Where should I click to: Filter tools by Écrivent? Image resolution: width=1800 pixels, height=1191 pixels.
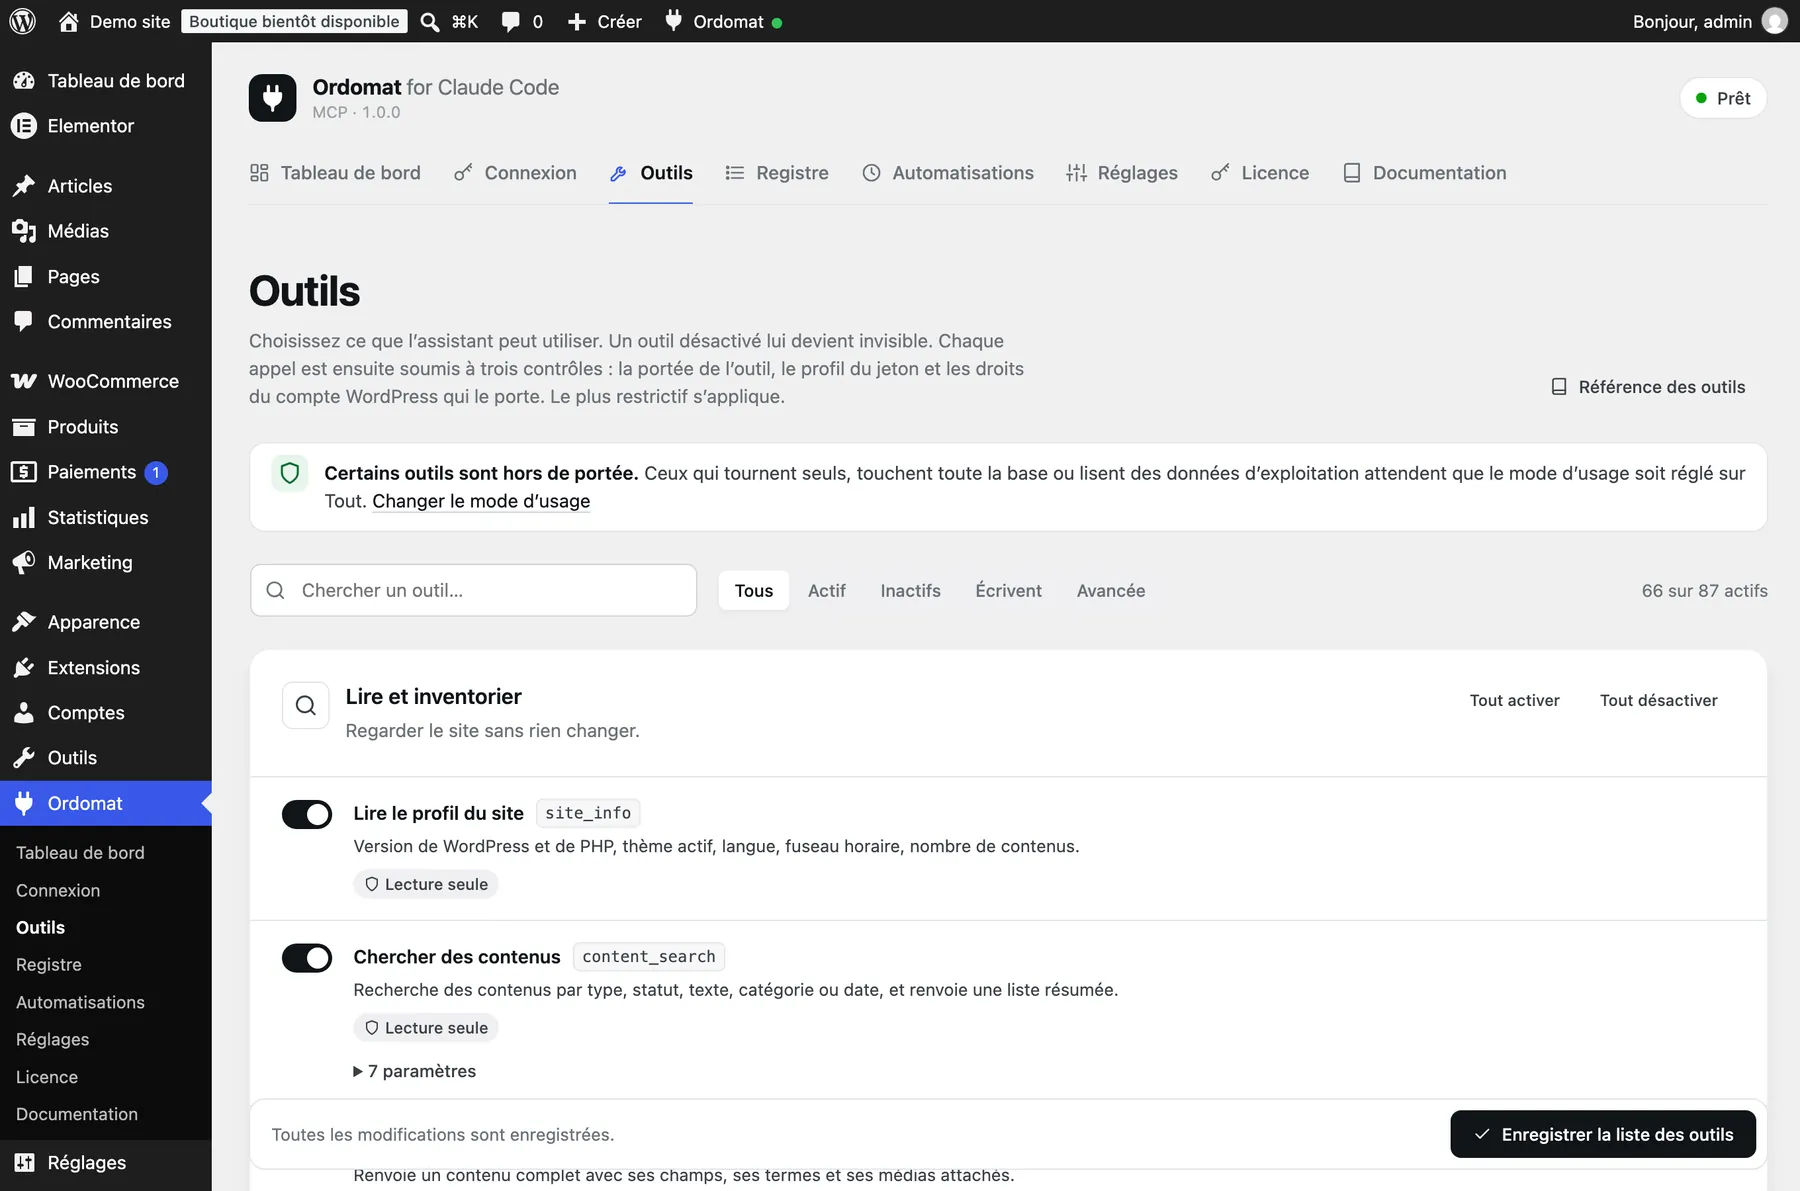(x=1009, y=591)
